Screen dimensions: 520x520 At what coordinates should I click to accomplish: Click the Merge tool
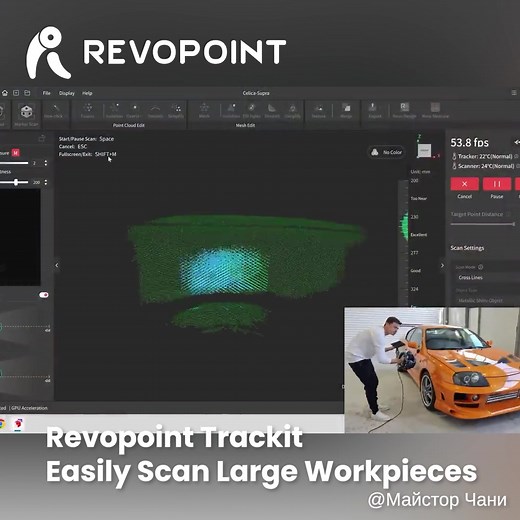346,111
